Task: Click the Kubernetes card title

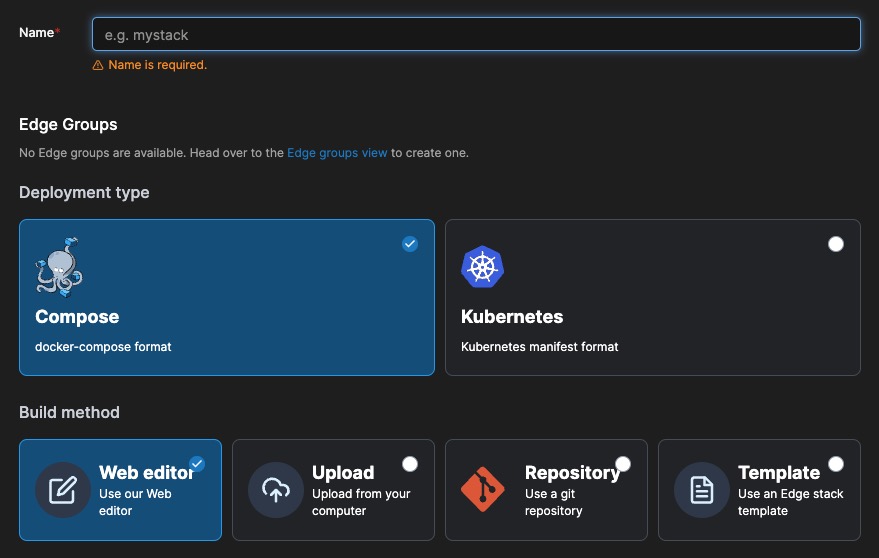Action: 512,317
